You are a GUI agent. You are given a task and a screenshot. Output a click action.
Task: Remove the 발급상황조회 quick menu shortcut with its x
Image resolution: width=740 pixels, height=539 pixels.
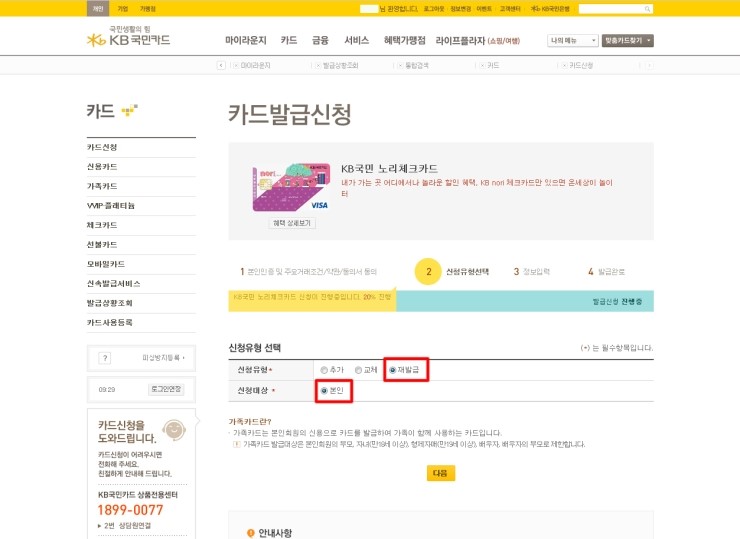318,66
